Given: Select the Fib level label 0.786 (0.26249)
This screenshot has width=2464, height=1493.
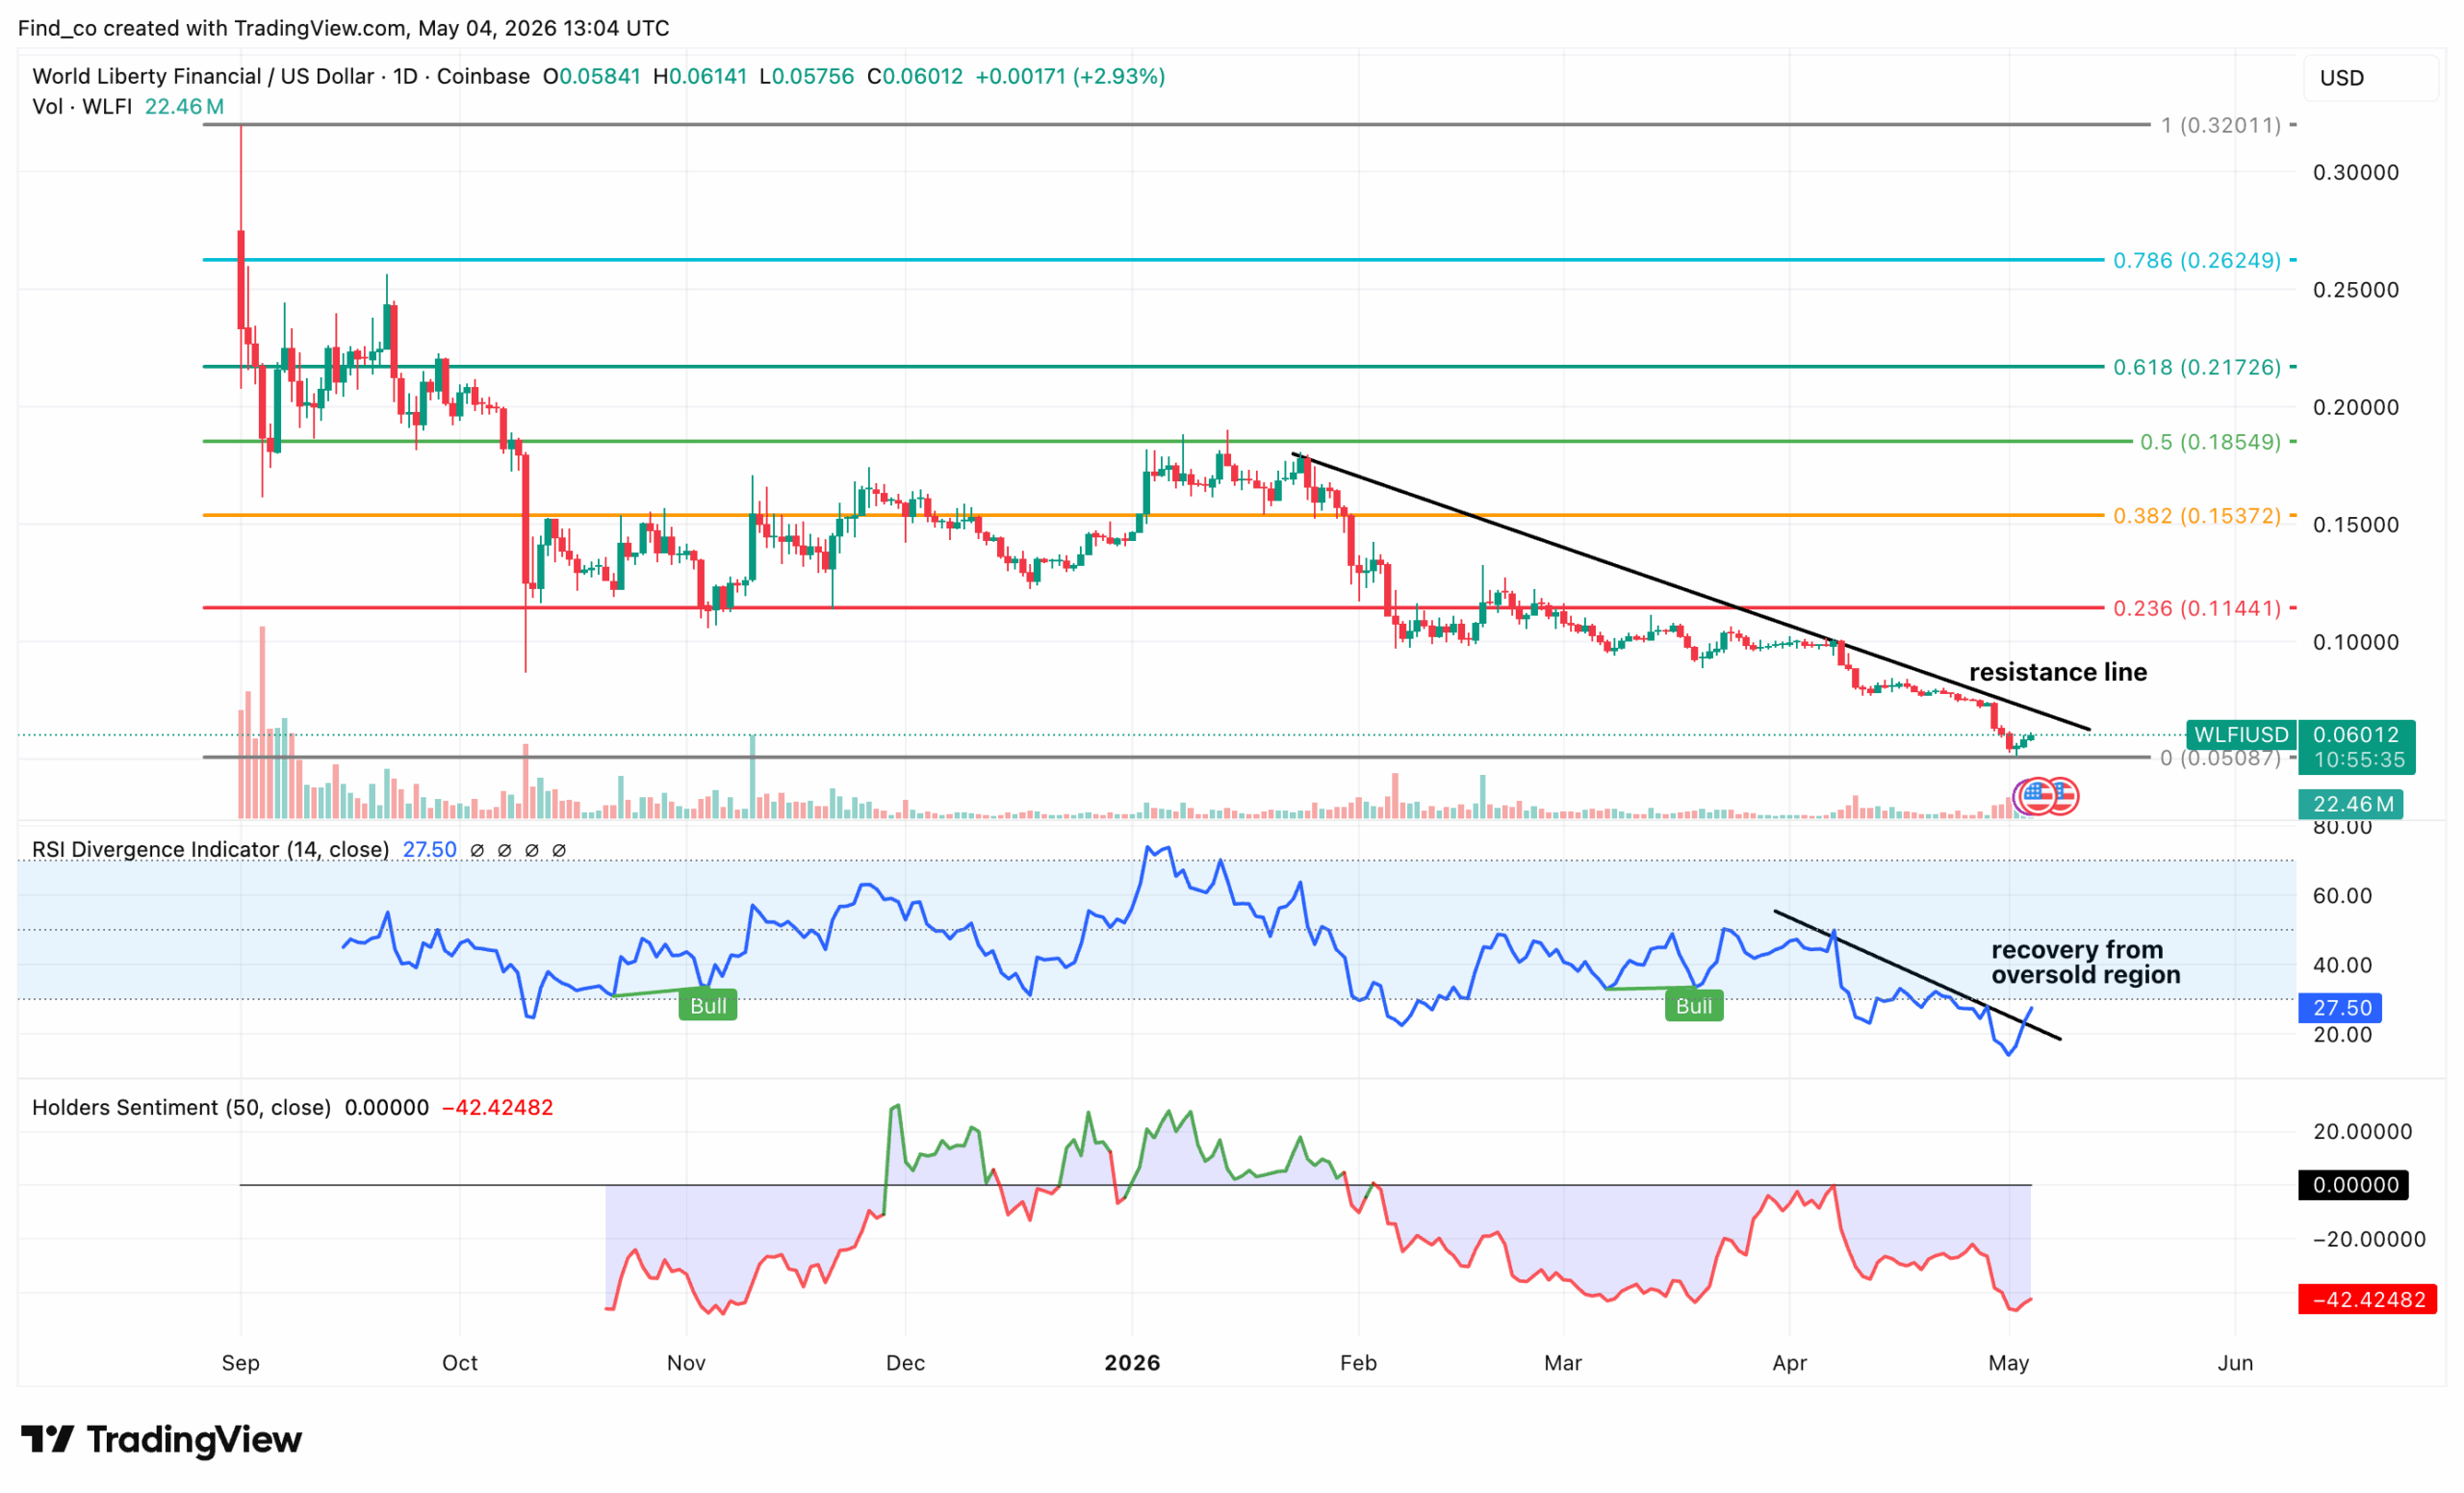Looking at the screenshot, I should point(2197,260).
